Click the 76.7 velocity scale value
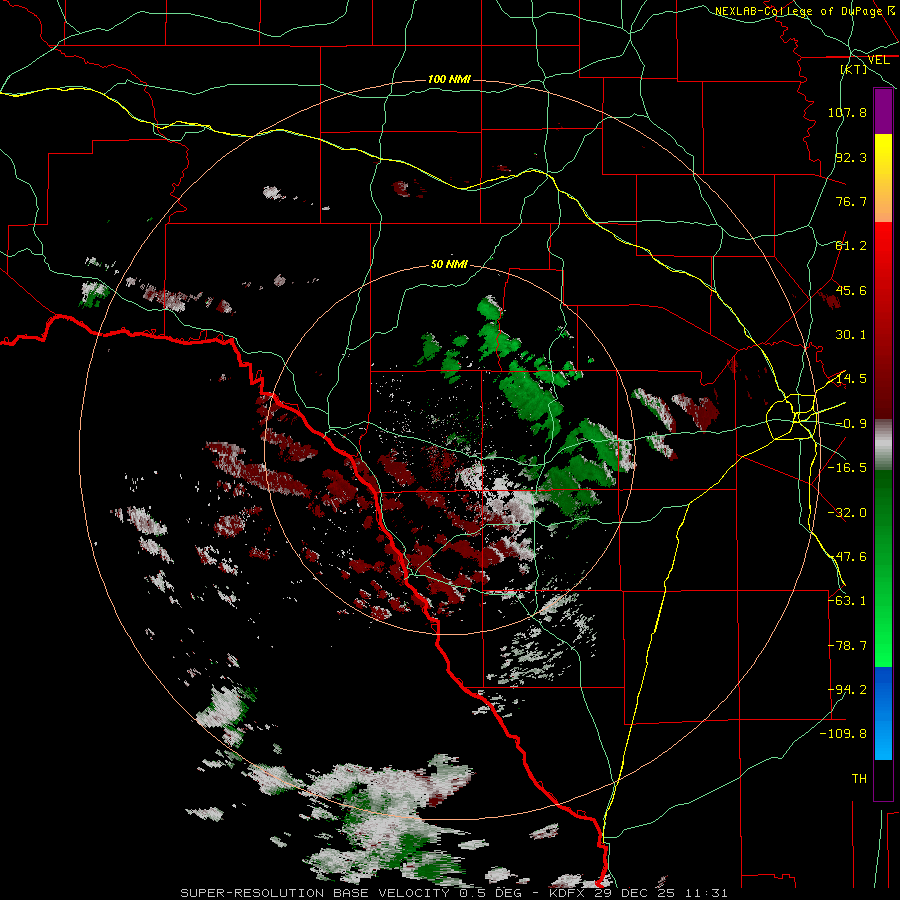The width and height of the screenshot is (900, 900). [851, 201]
